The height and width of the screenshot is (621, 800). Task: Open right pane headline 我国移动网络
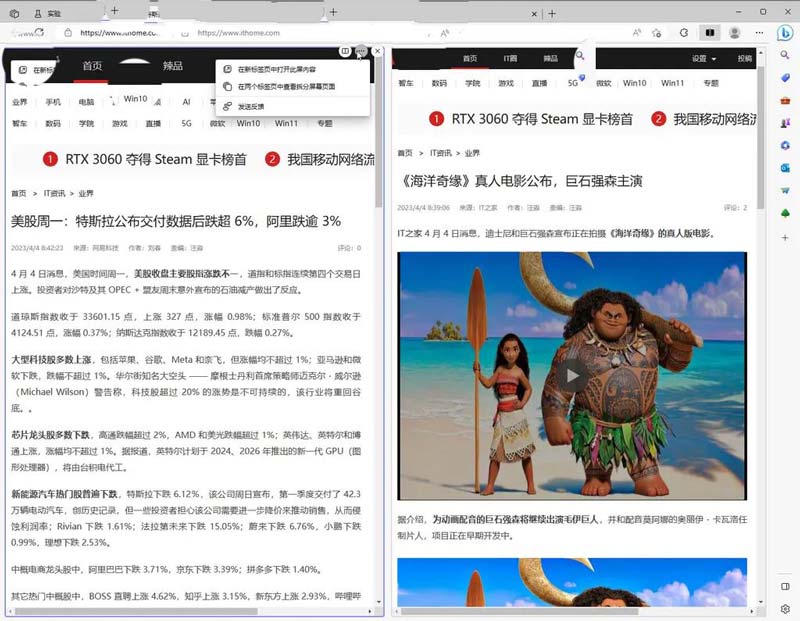(x=714, y=119)
